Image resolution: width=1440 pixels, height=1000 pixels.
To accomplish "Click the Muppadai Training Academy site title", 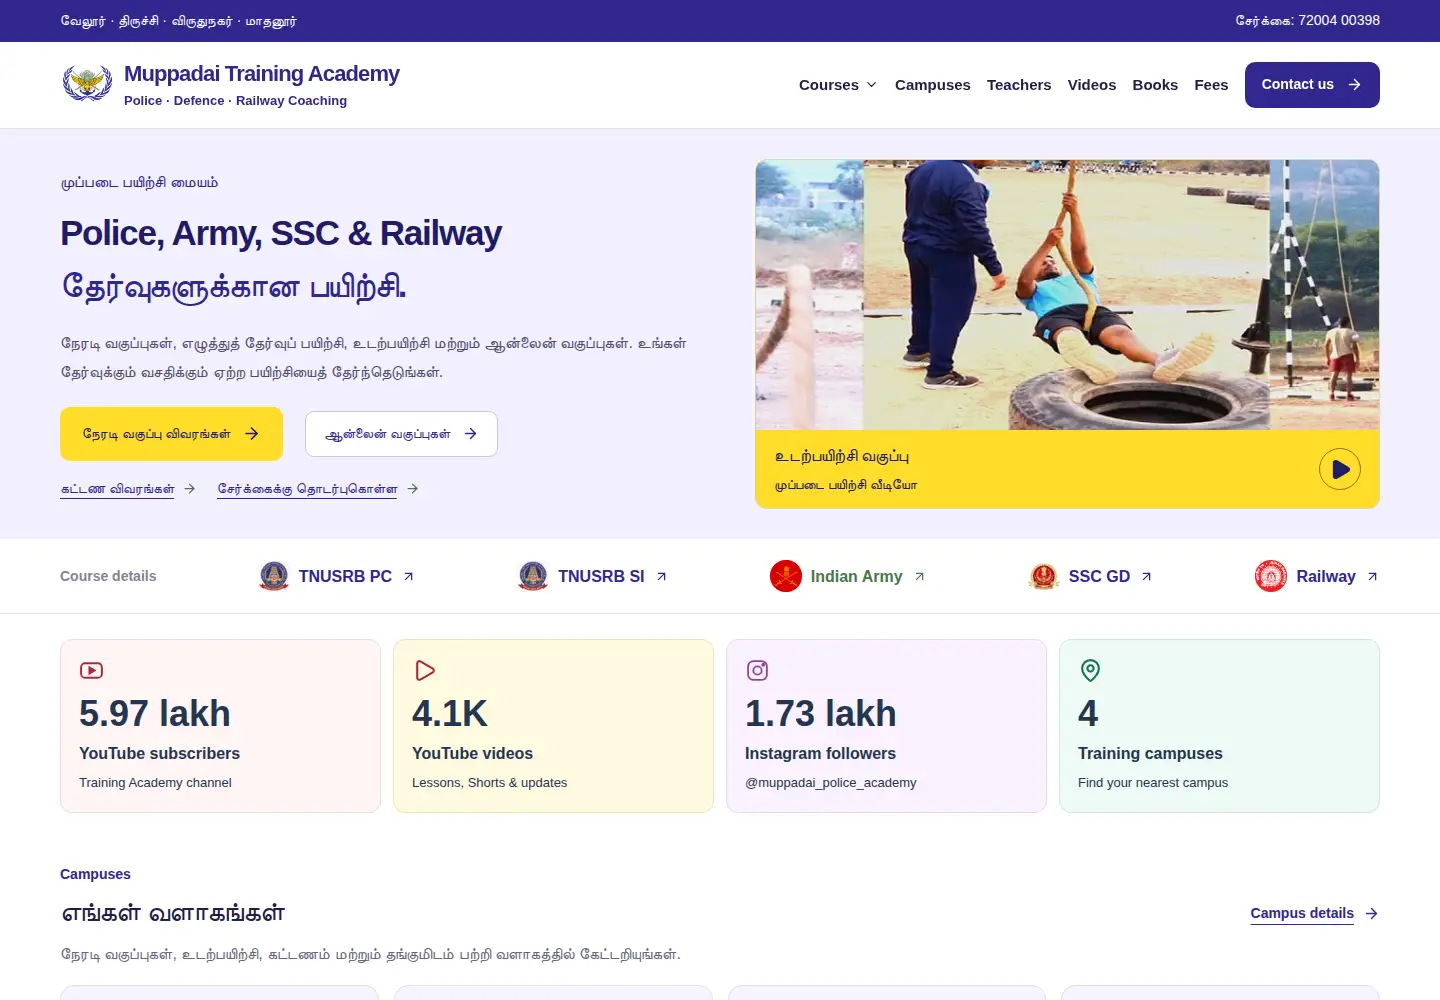I will click(x=261, y=74).
